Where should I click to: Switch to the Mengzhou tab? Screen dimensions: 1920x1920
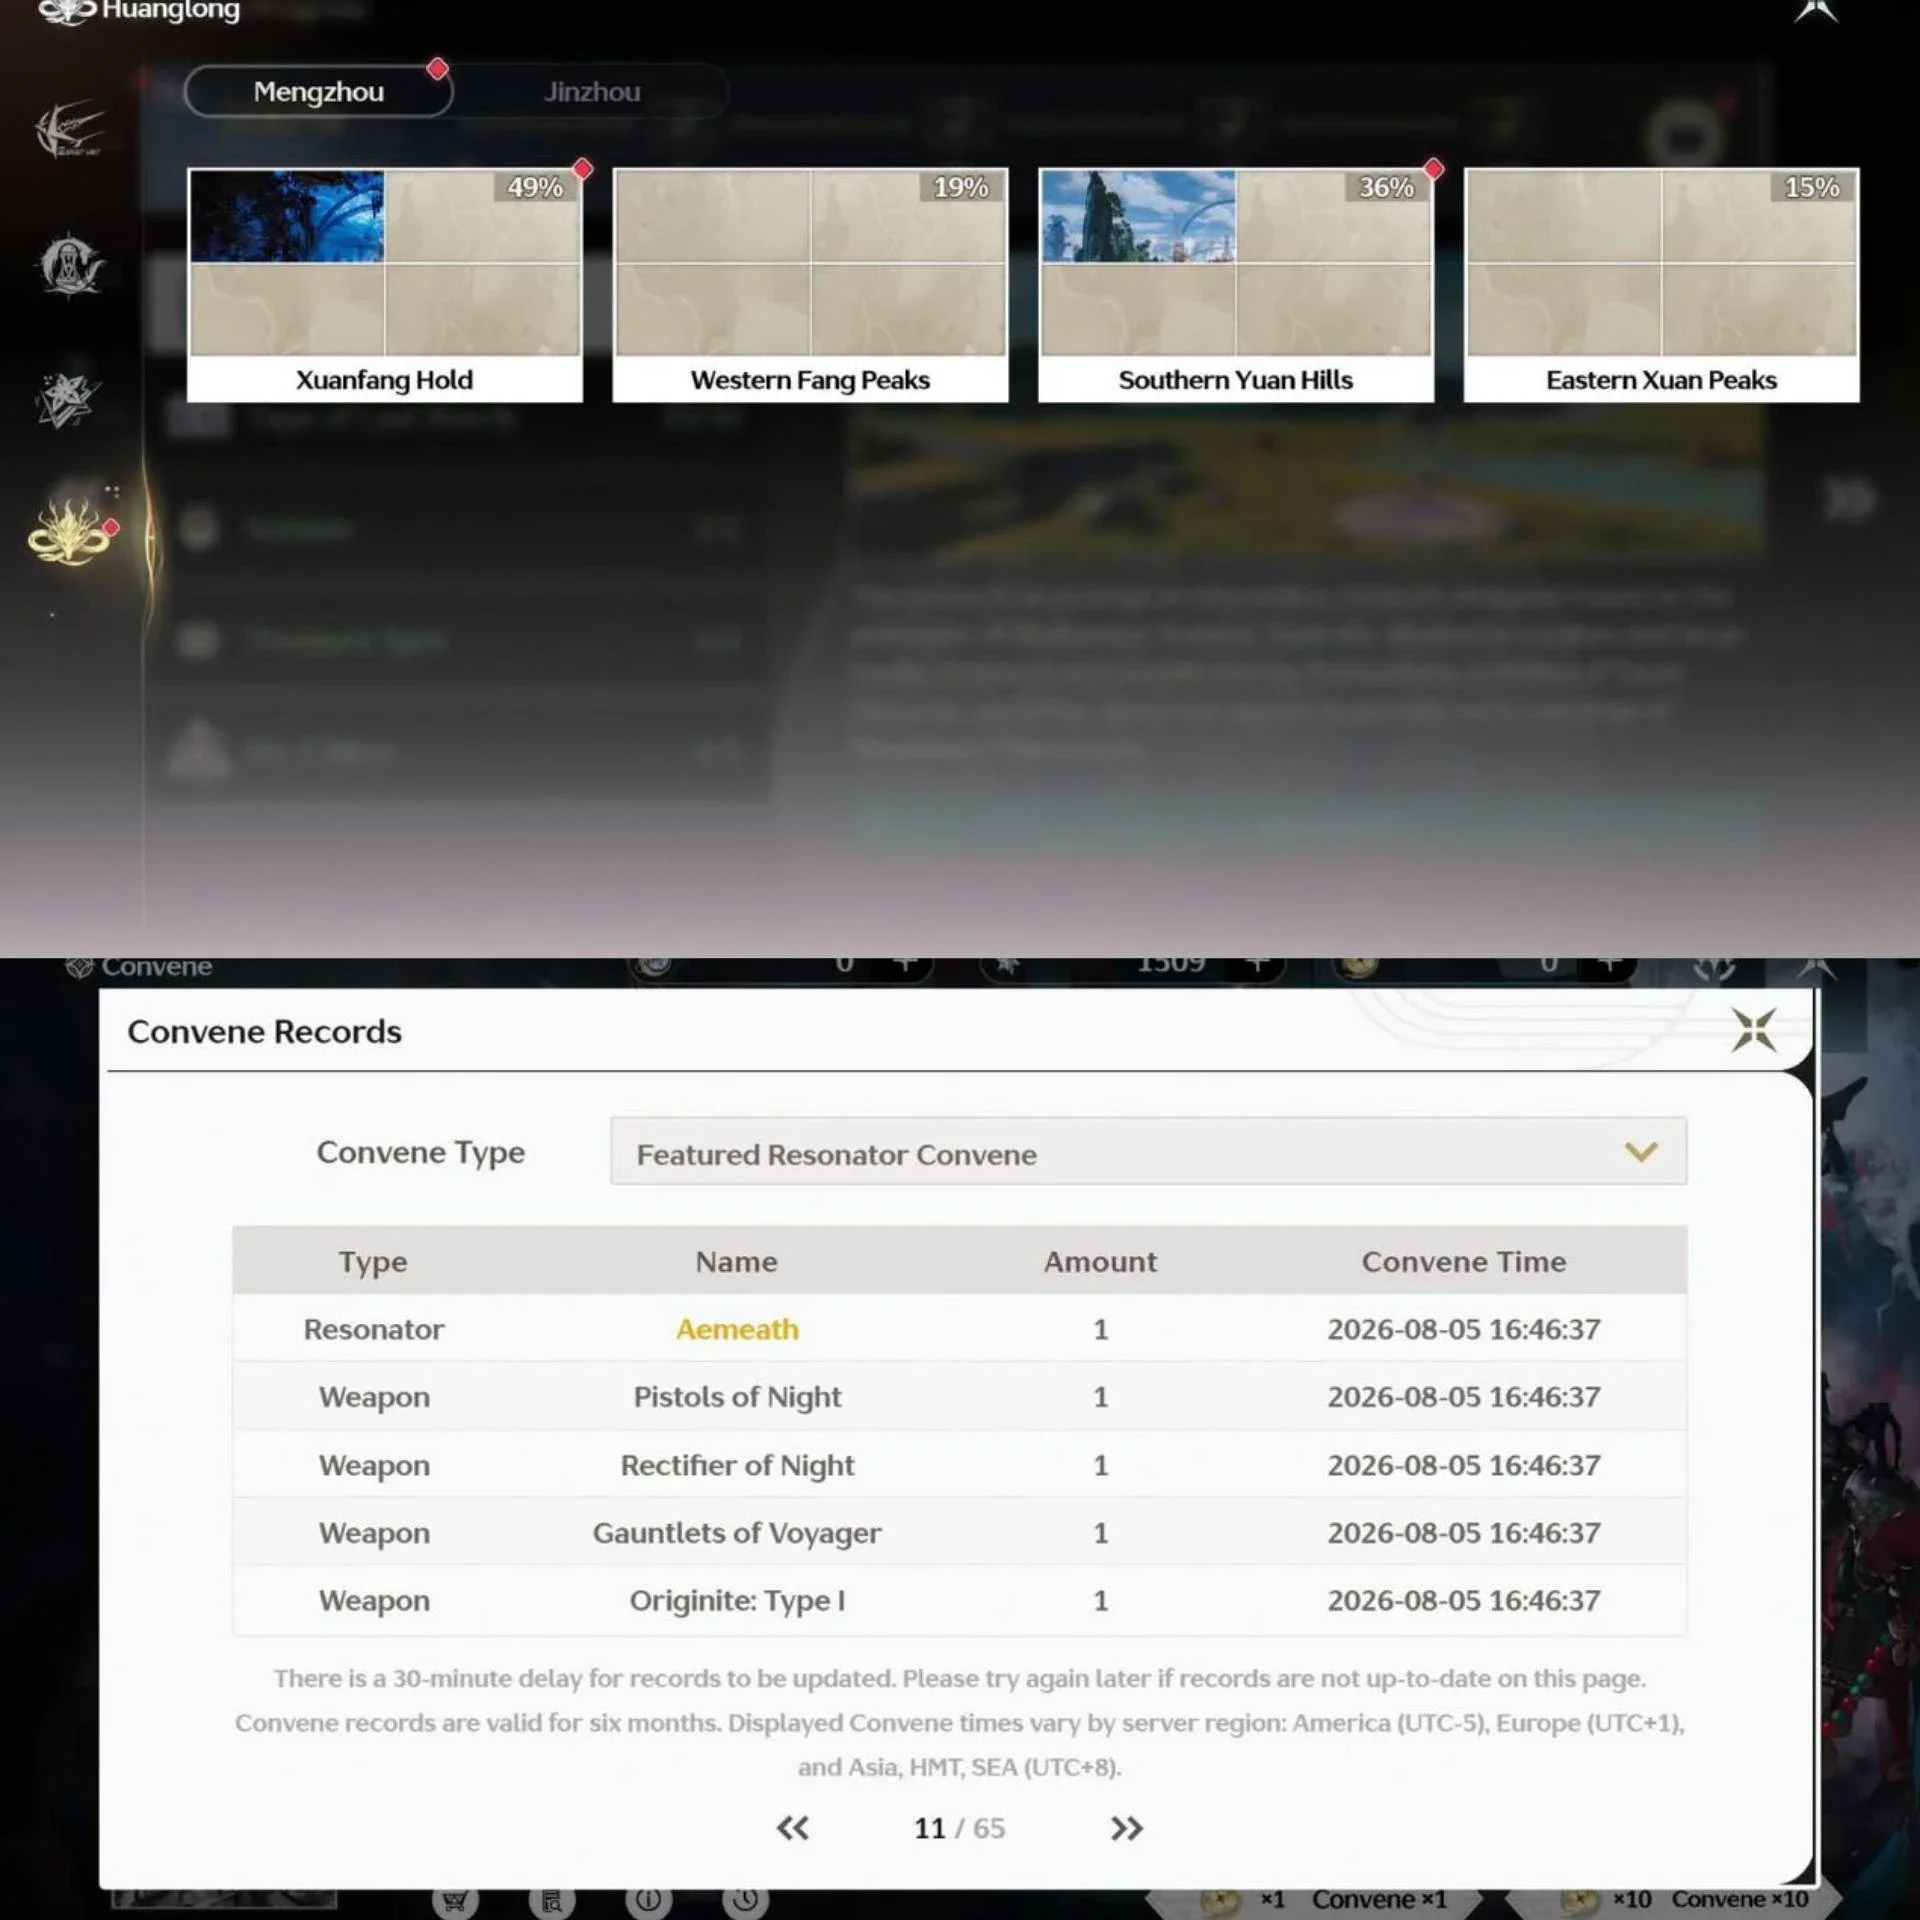coord(318,92)
